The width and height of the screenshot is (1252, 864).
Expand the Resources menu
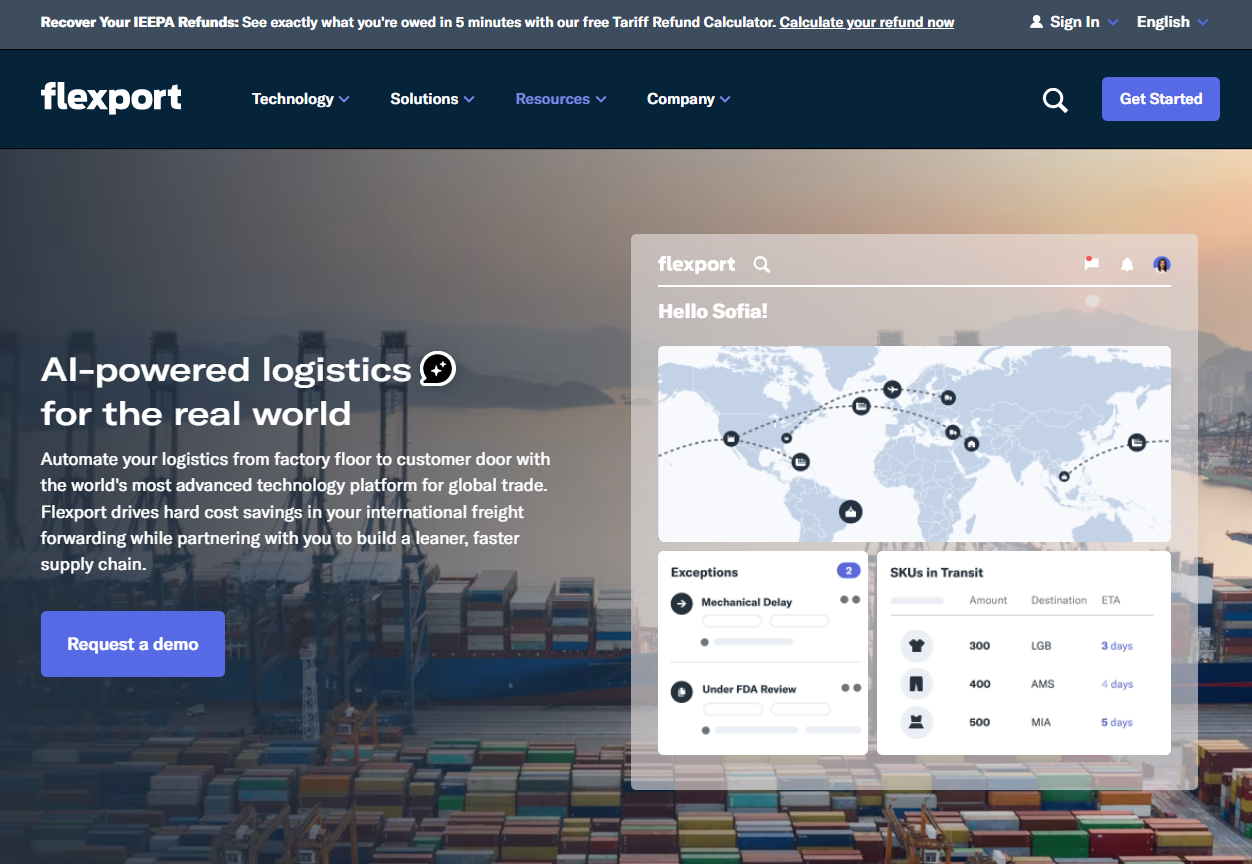tap(561, 99)
